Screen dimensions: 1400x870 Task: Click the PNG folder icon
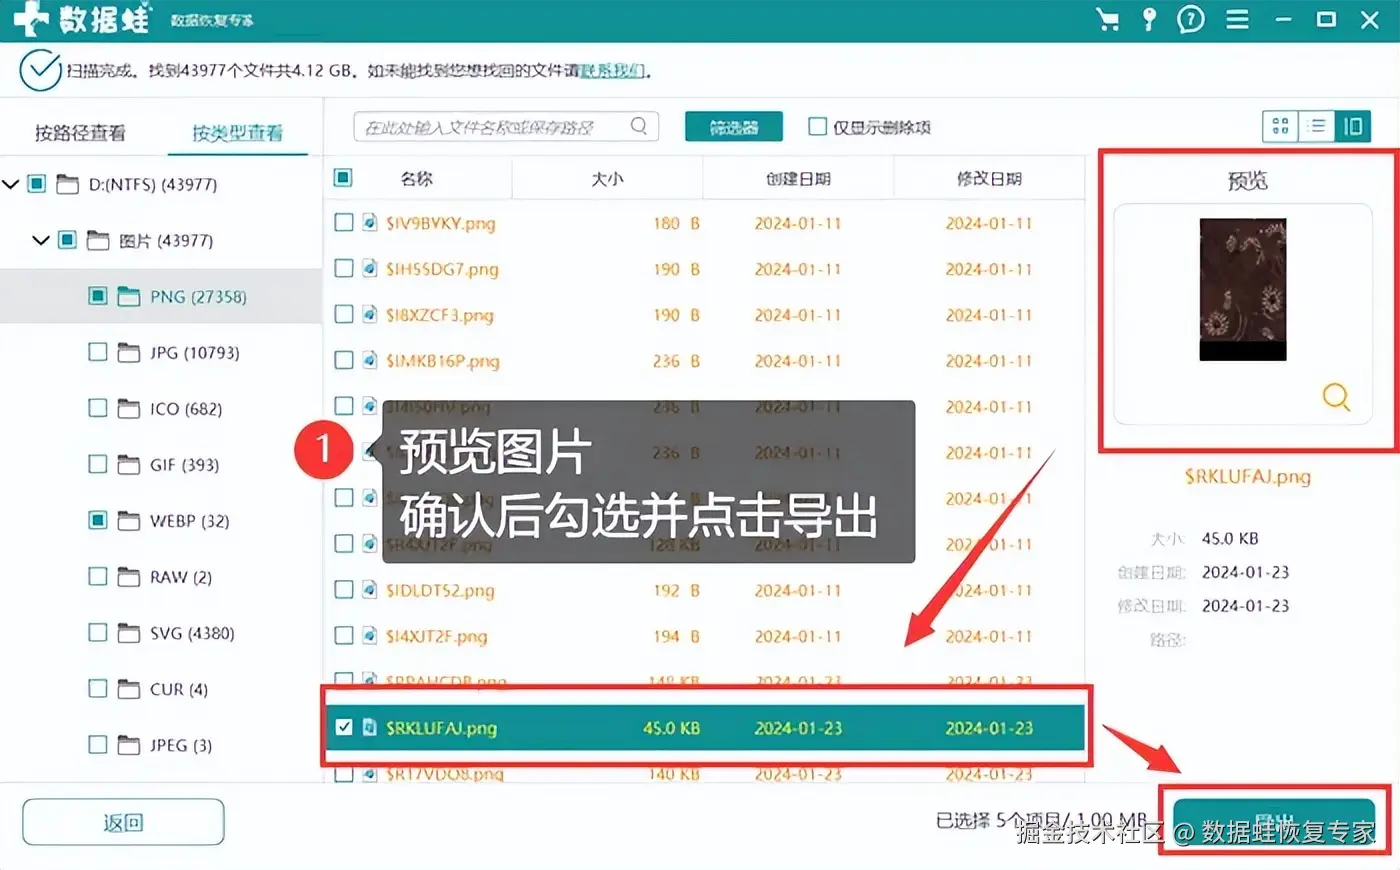pyautogui.click(x=128, y=296)
